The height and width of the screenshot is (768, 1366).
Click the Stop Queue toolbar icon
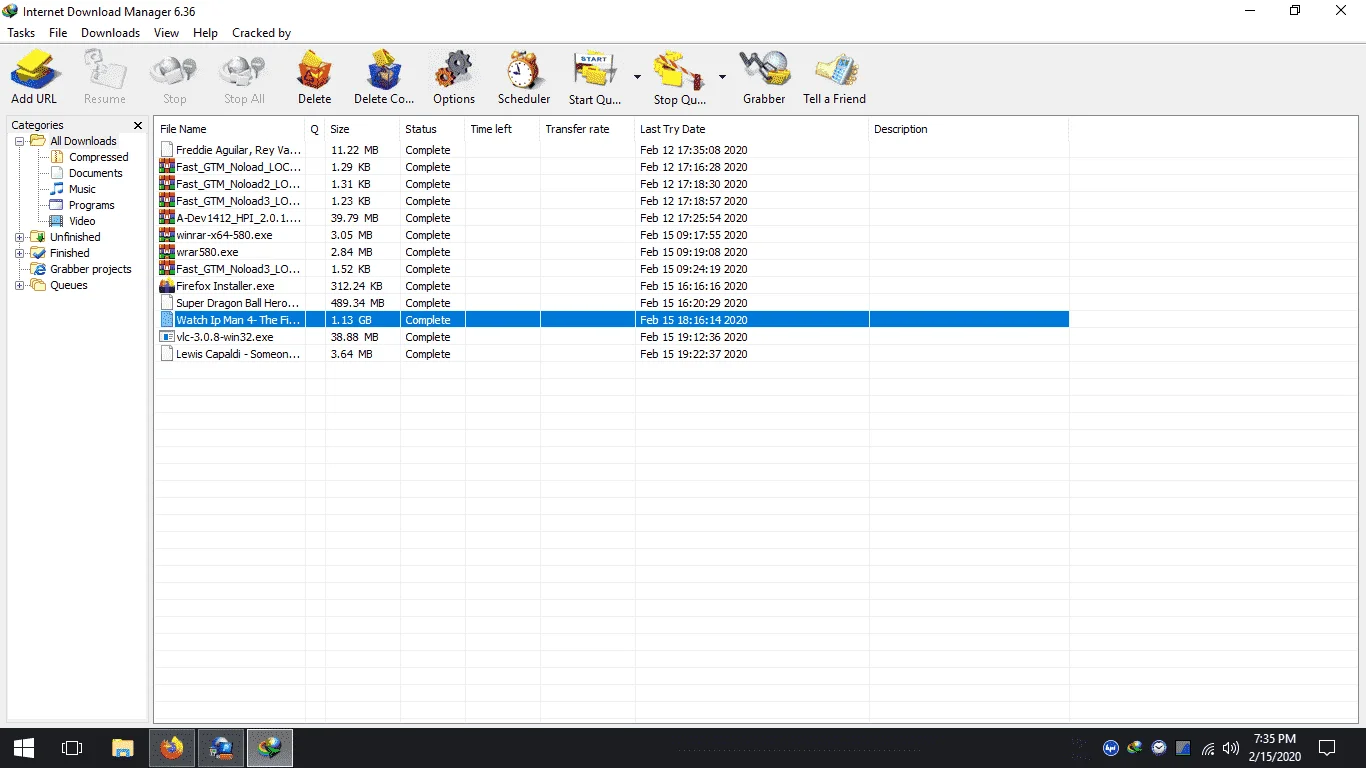tap(679, 70)
